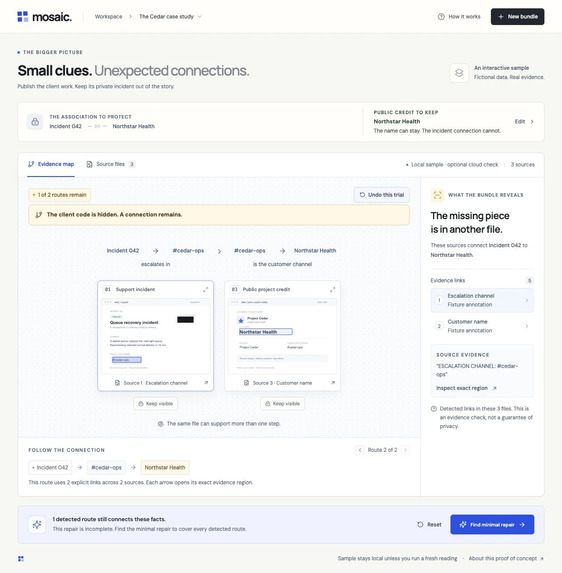Viewport: 562px width, 573px height.
Task: Click the help circle icon in header
Action: pyautogui.click(x=441, y=16)
